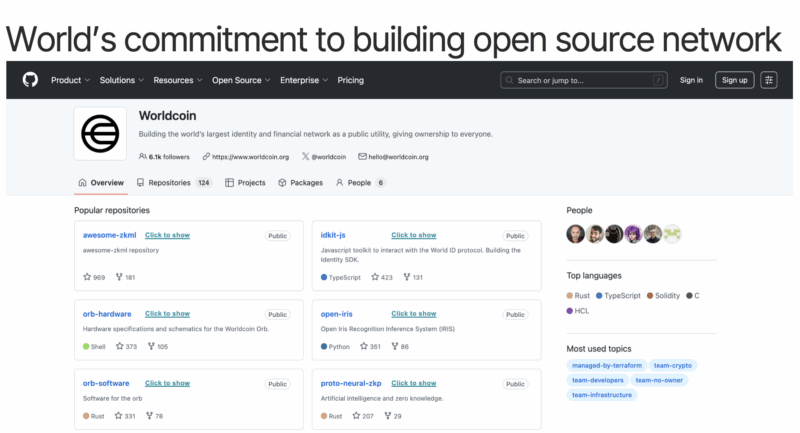The width and height of the screenshot is (800, 433).
Task: Click the Sign in link
Action: [x=691, y=80]
